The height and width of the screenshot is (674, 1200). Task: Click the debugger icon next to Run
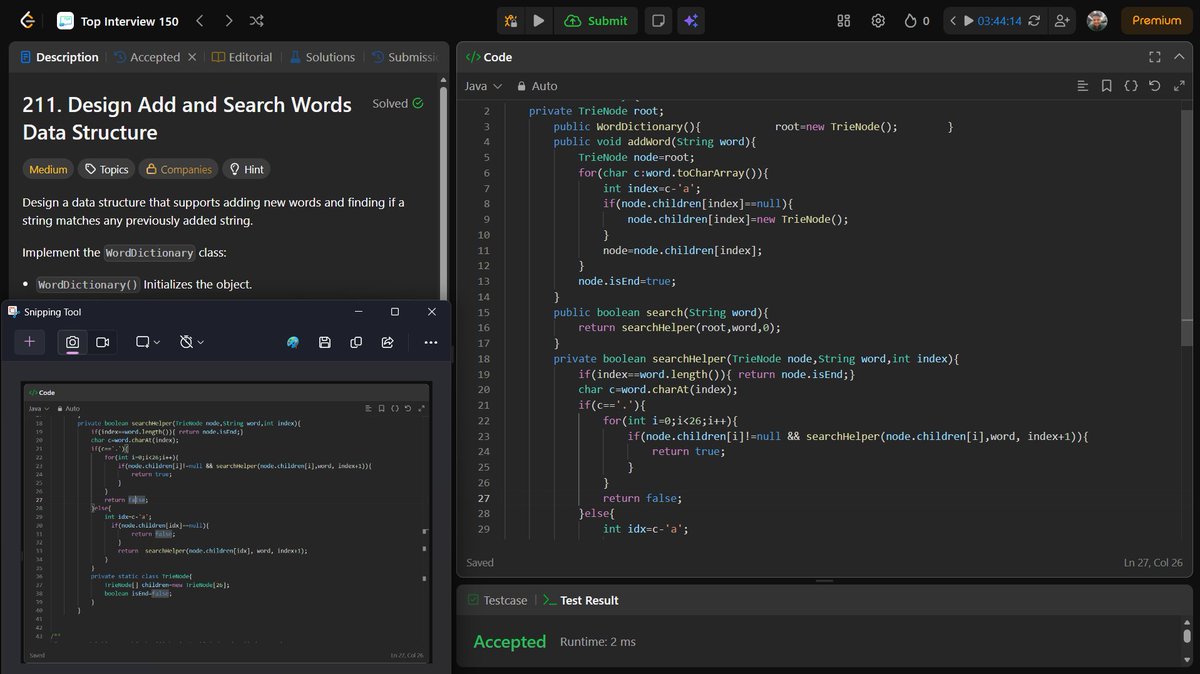(x=511, y=20)
